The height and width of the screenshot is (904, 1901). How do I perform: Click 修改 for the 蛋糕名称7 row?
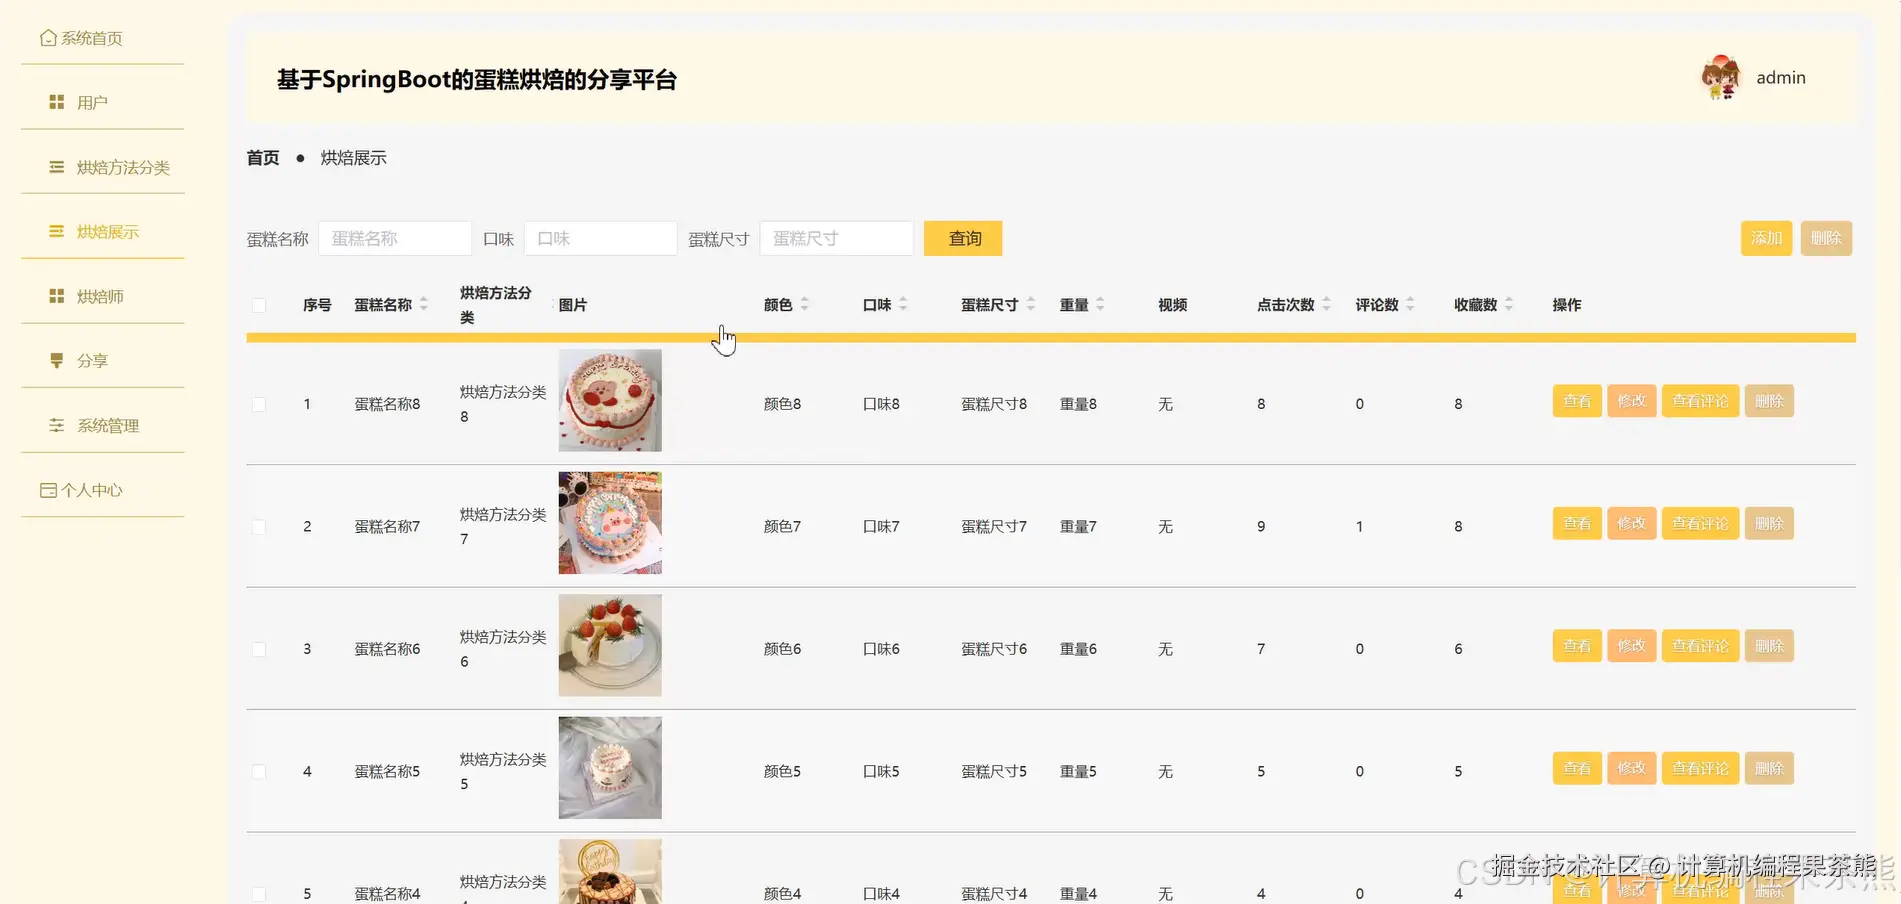[x=1632, y=523]
